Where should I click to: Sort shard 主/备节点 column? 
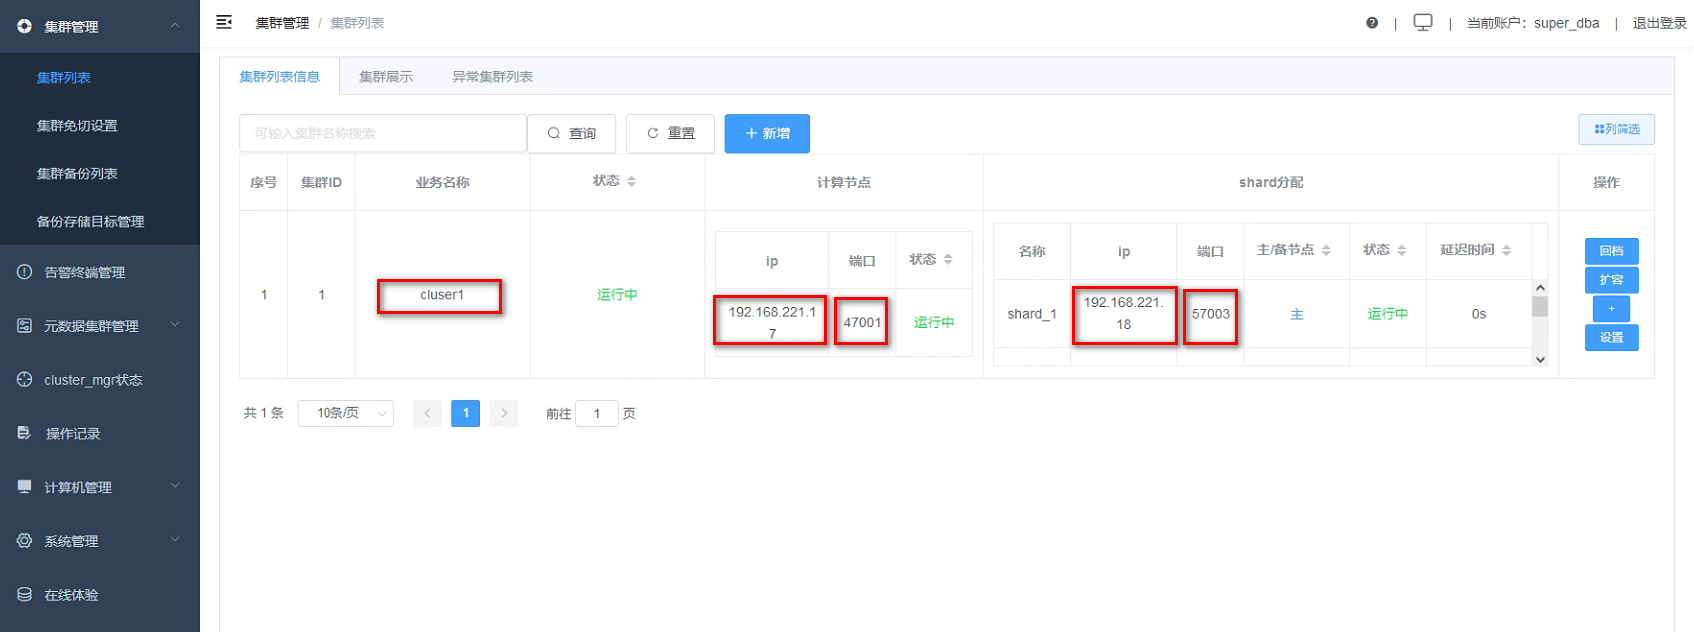tap(1326, 250)
